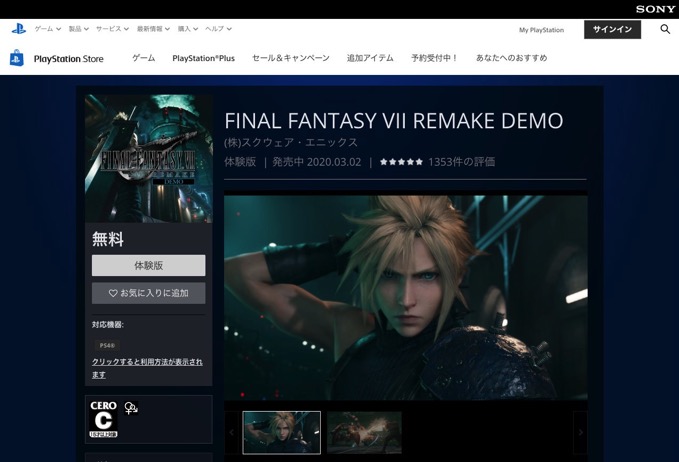Expand the サービス dropdown menu

pos(112,29)
